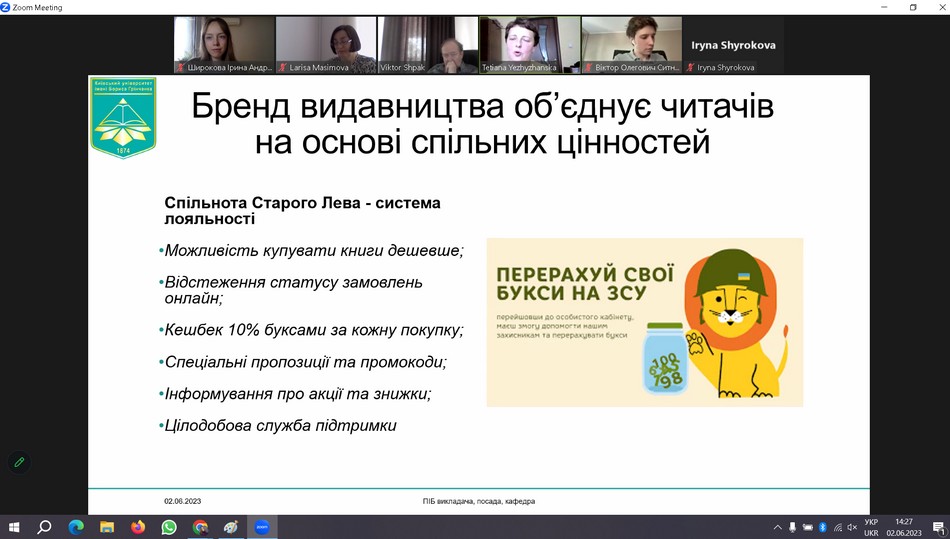
Task: Open the notification center icon
Action: click(938, 527)
